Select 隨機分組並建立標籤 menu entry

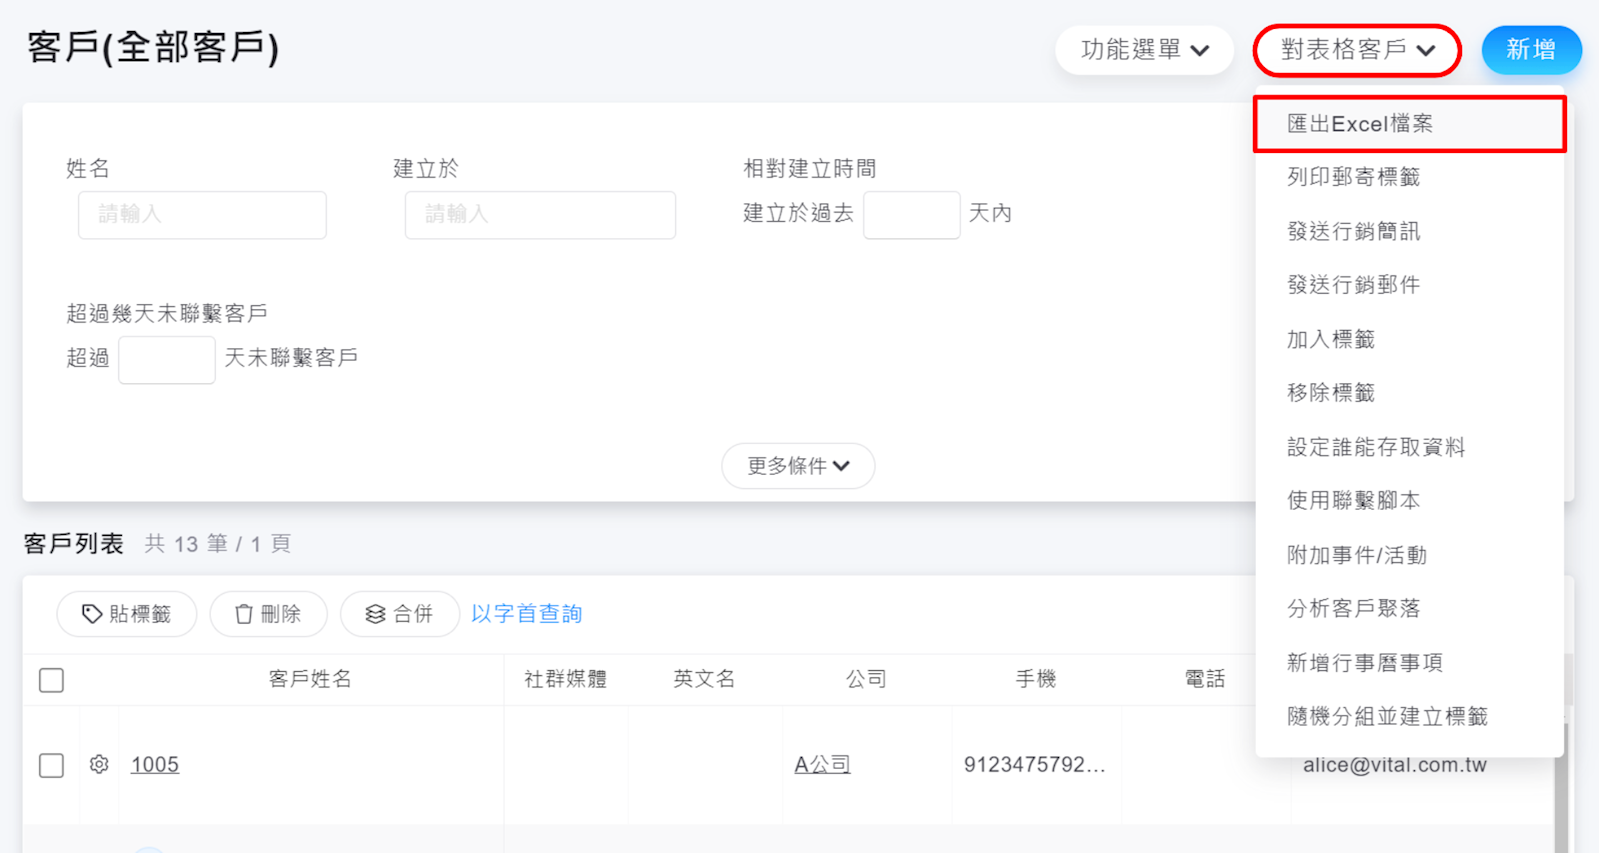(x=1387, y=716)
